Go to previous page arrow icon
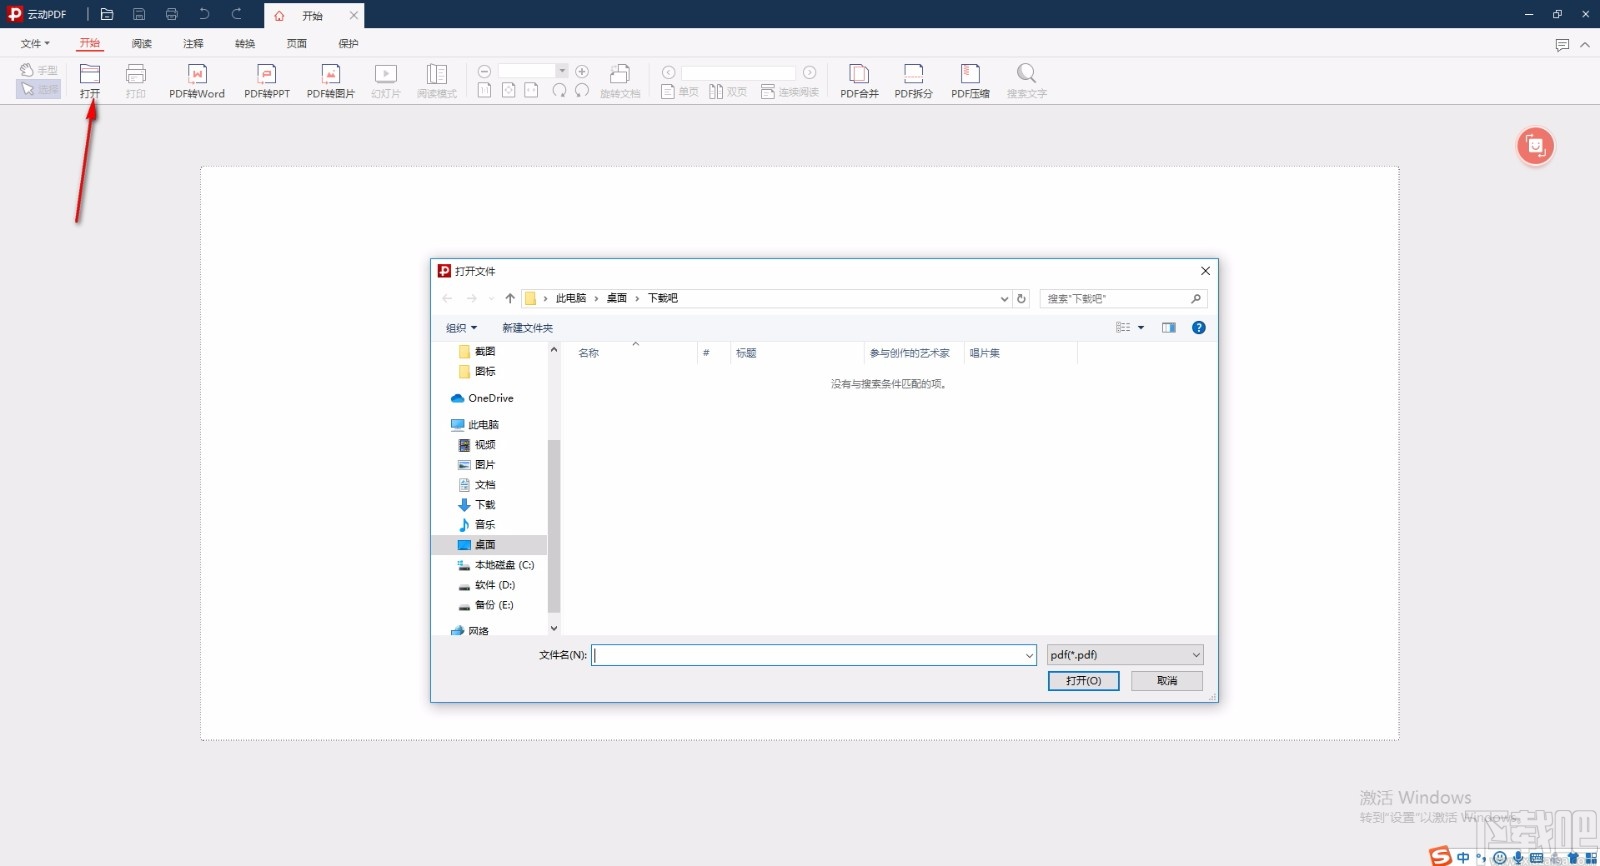The height and width of the screenshot is (866, 1600). (669, 72)
